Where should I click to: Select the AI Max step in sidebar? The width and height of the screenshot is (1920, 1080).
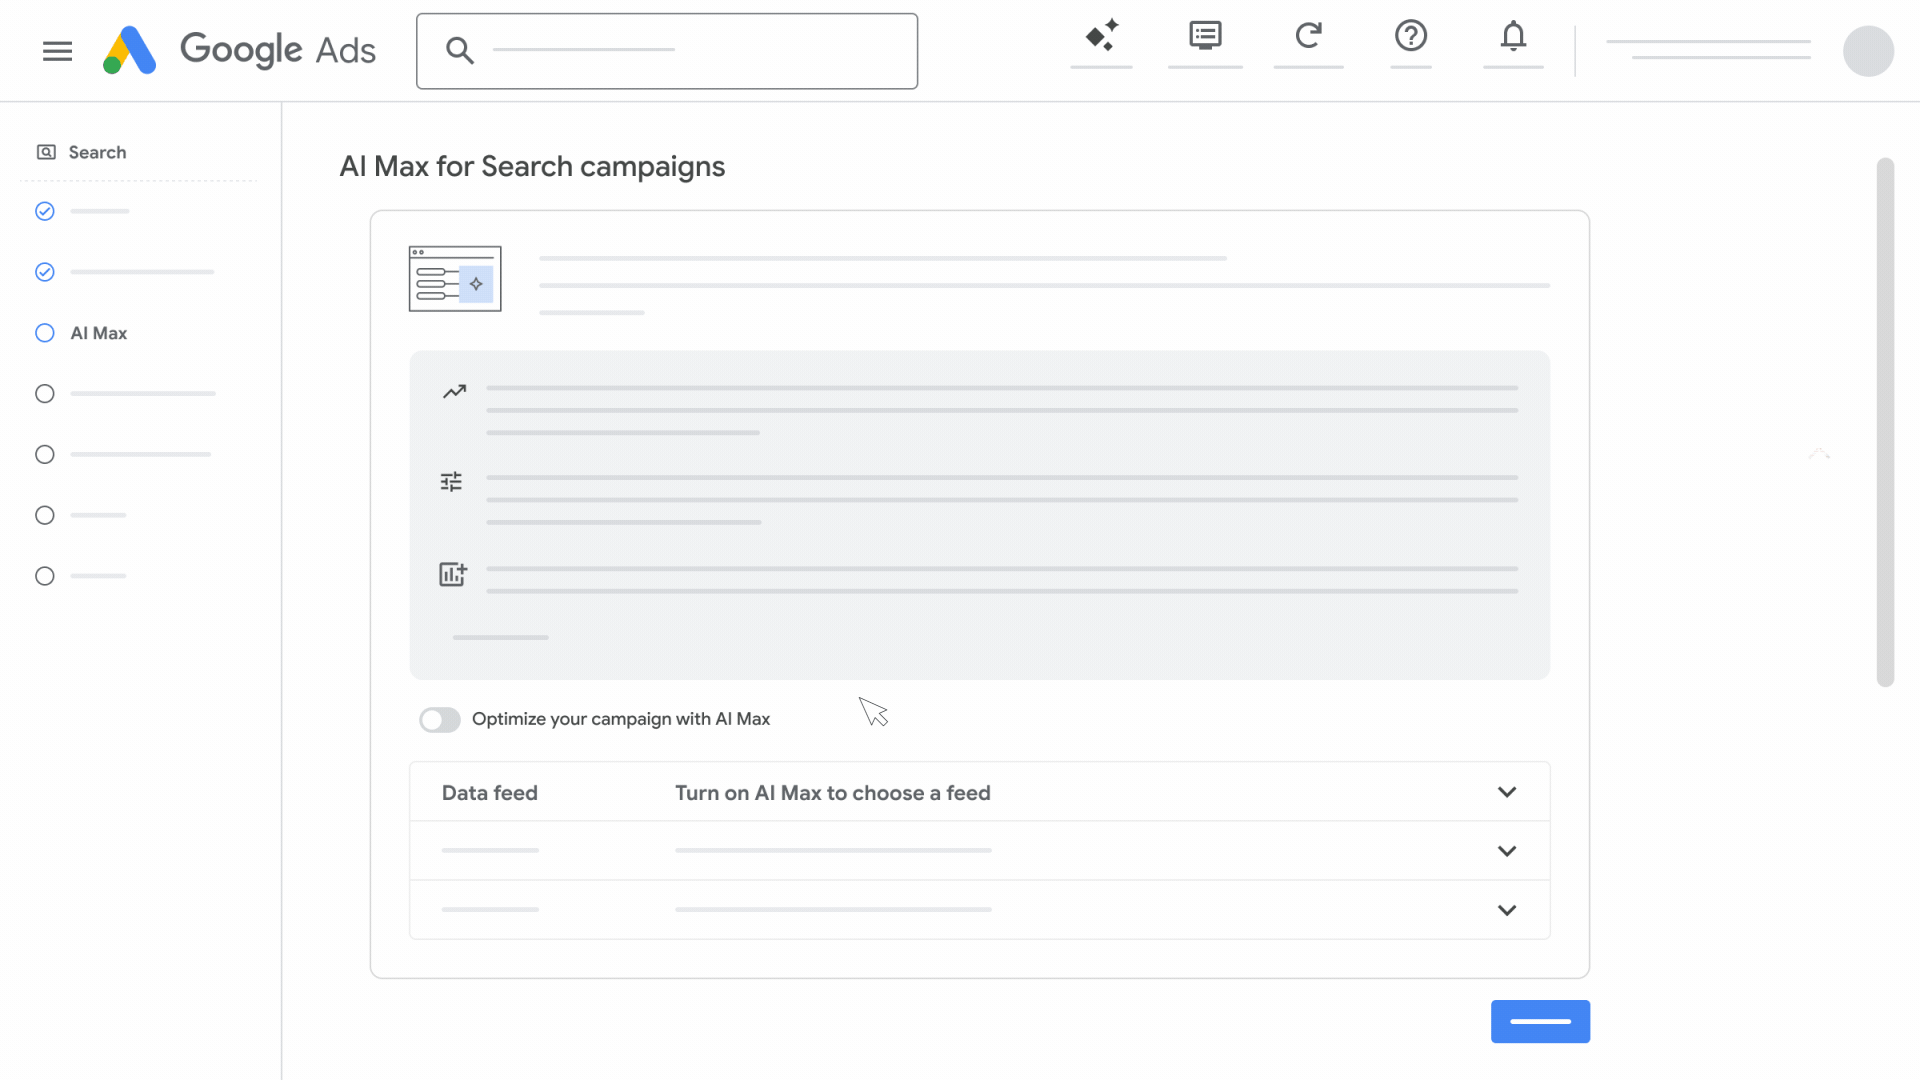coord(99,333)
